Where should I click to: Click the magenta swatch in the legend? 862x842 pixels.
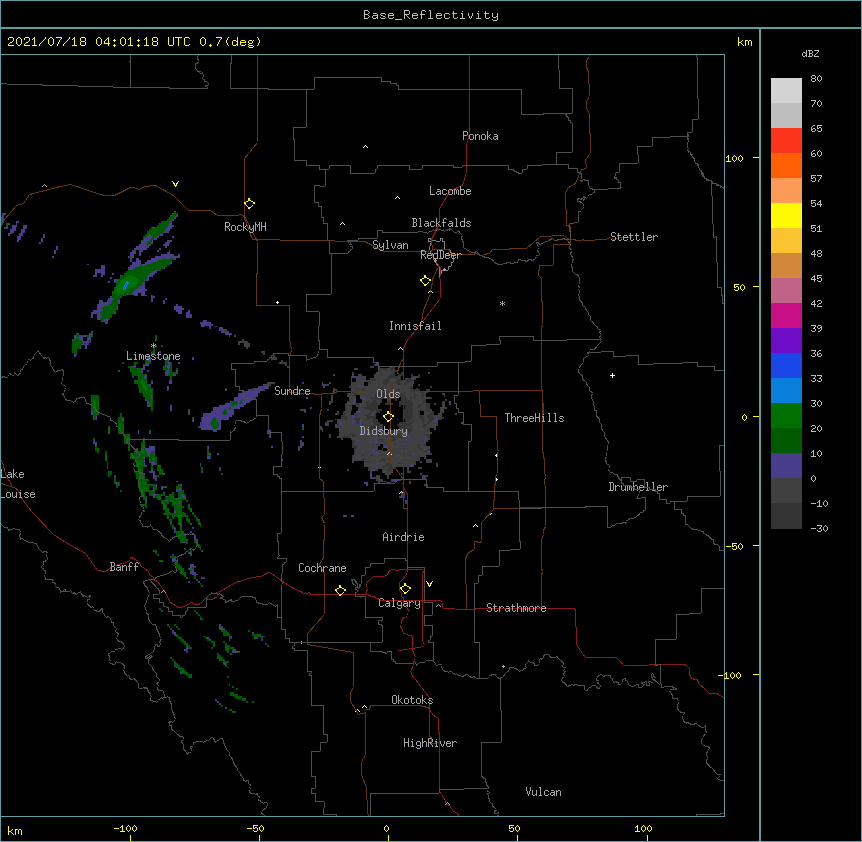786,315
